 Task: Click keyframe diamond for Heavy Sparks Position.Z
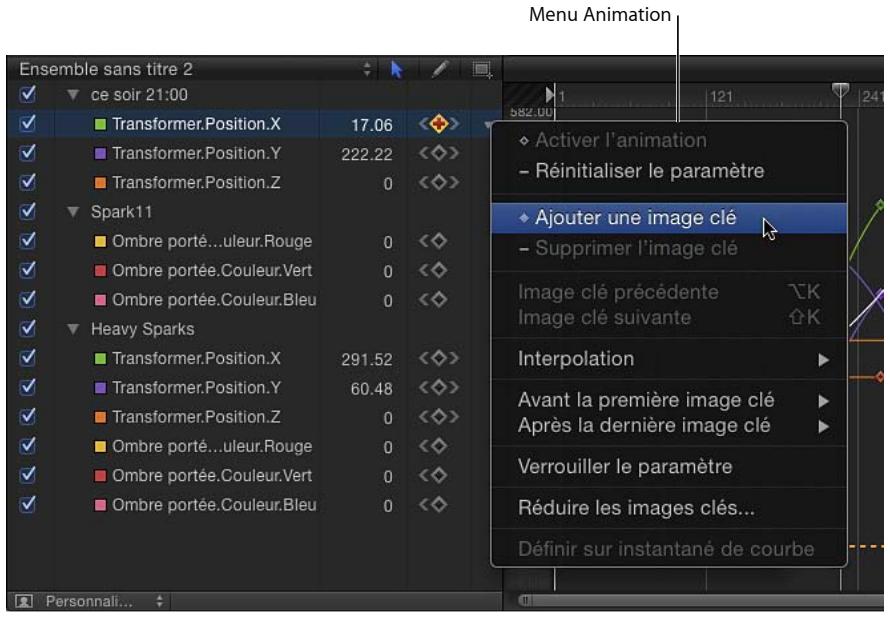pyautogui.click(x=439, y=417)
